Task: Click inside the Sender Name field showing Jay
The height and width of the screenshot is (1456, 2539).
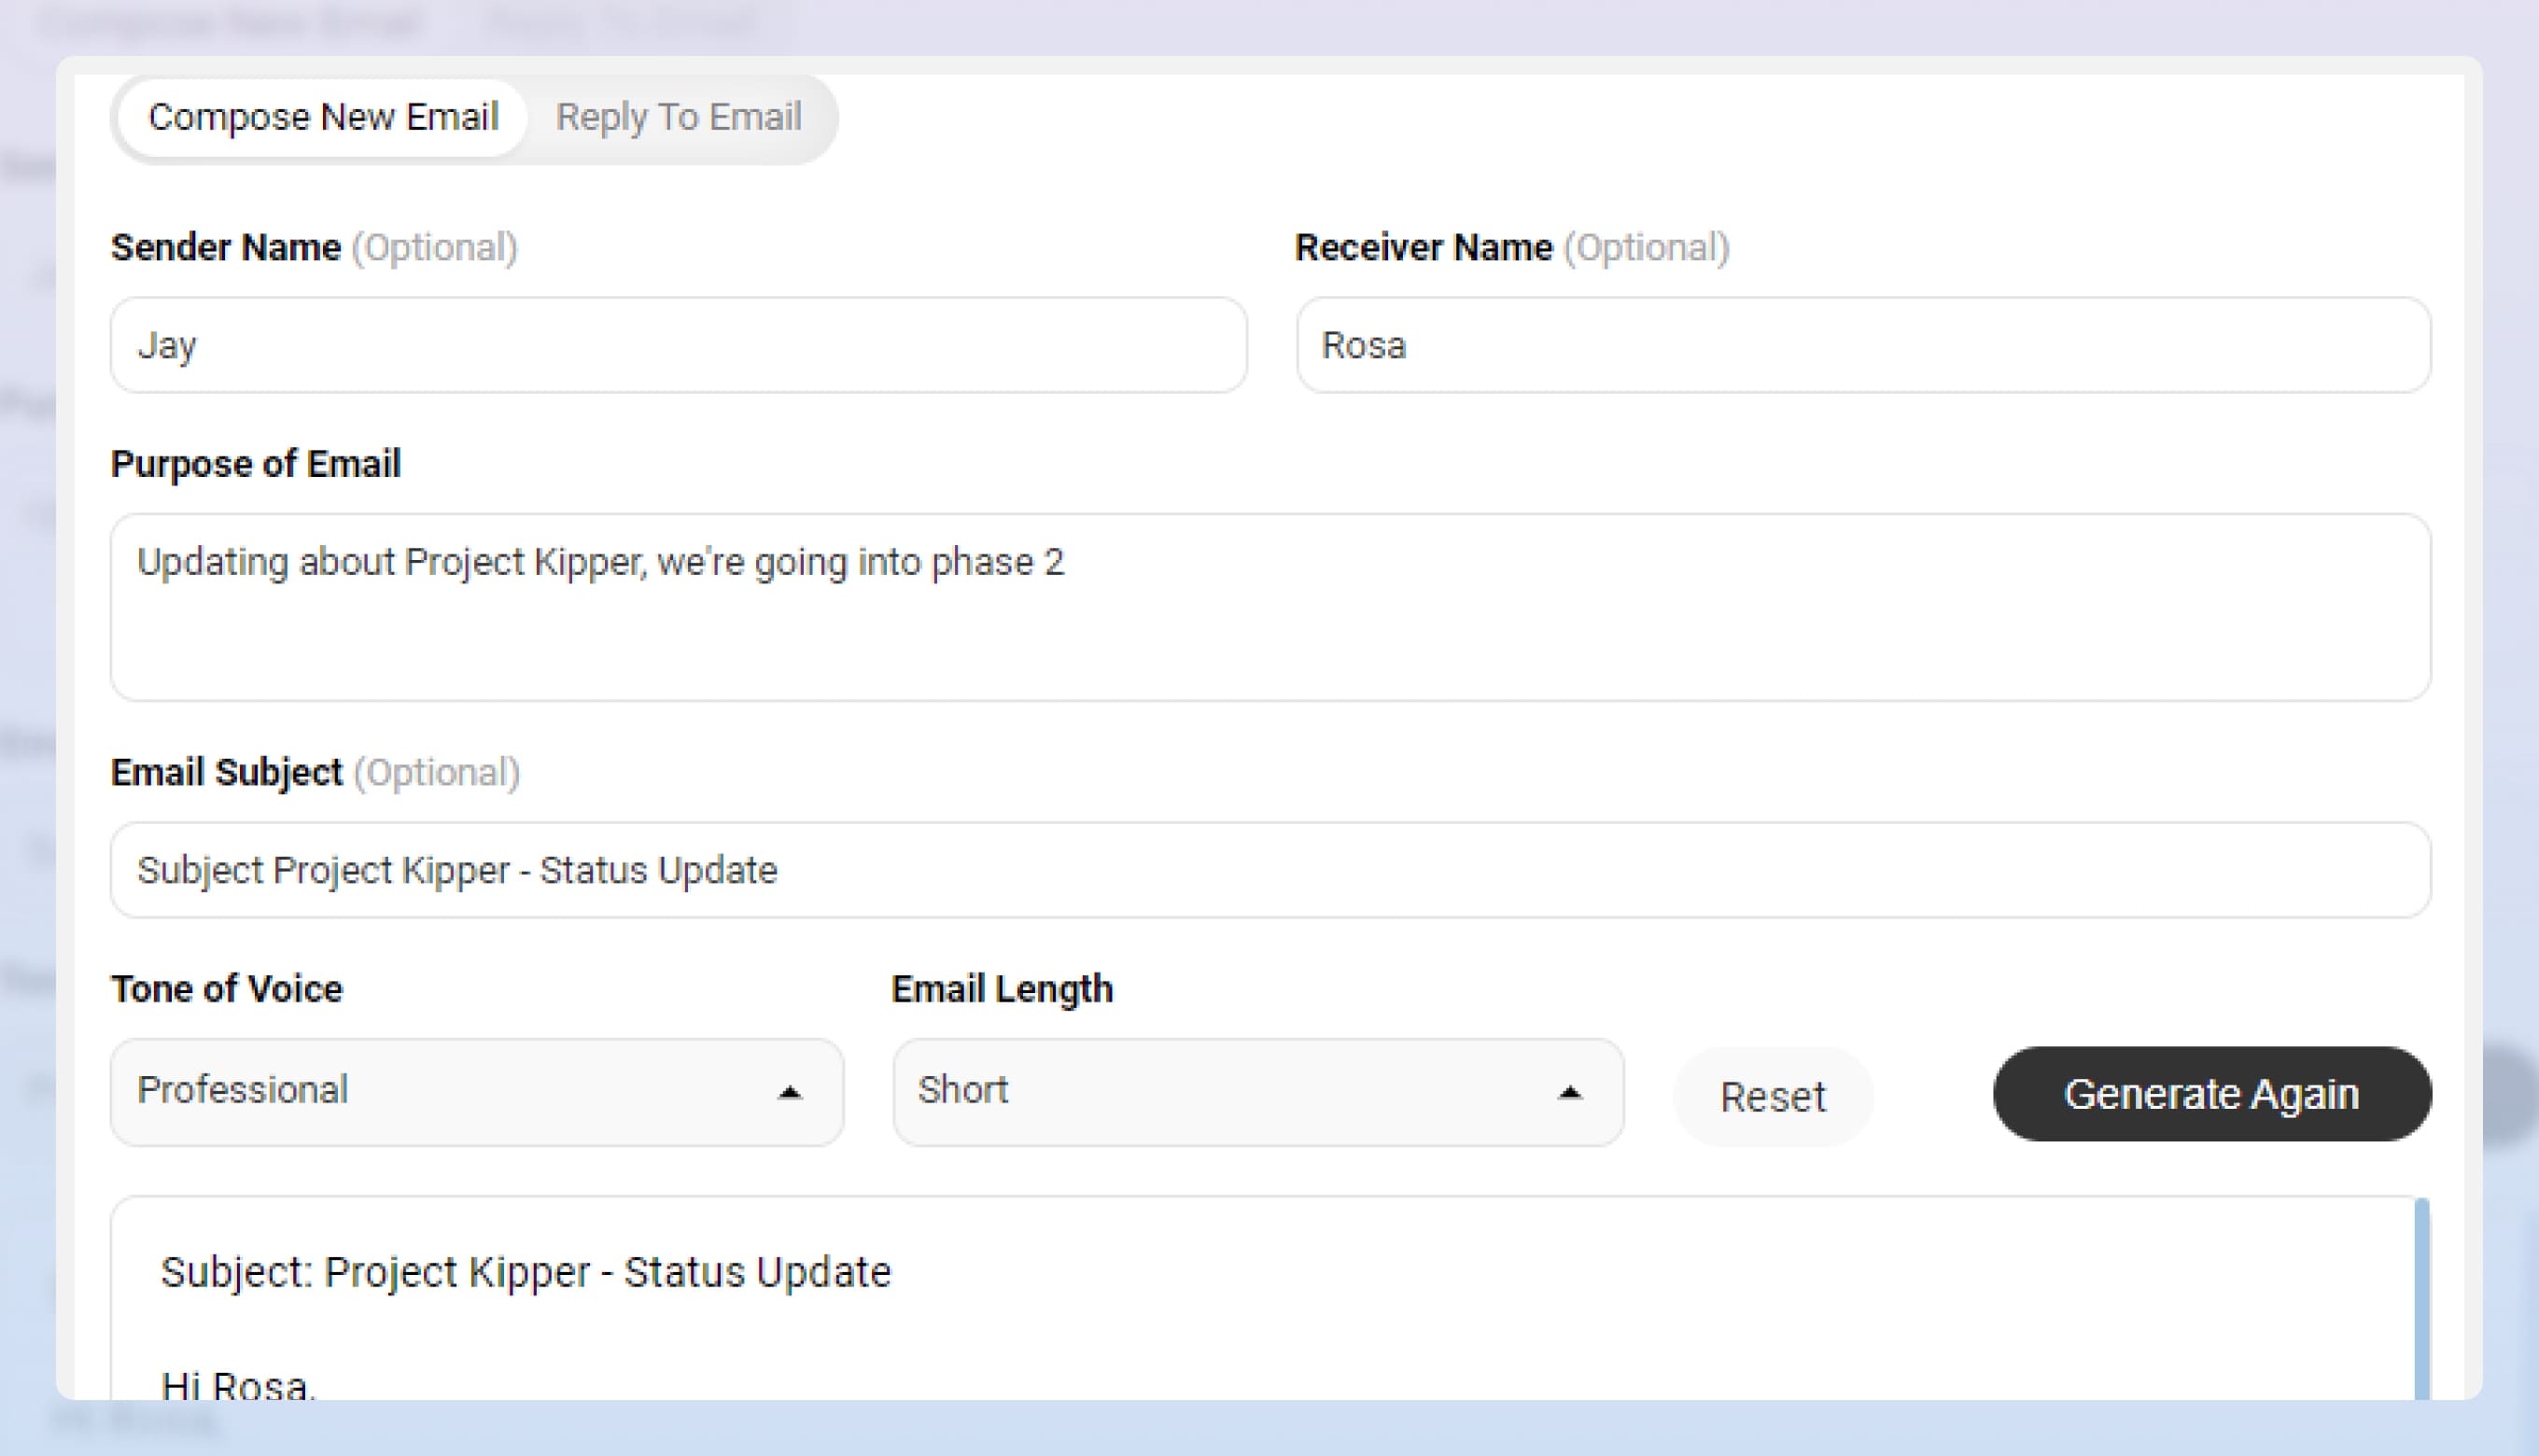Action: (678, 345)
